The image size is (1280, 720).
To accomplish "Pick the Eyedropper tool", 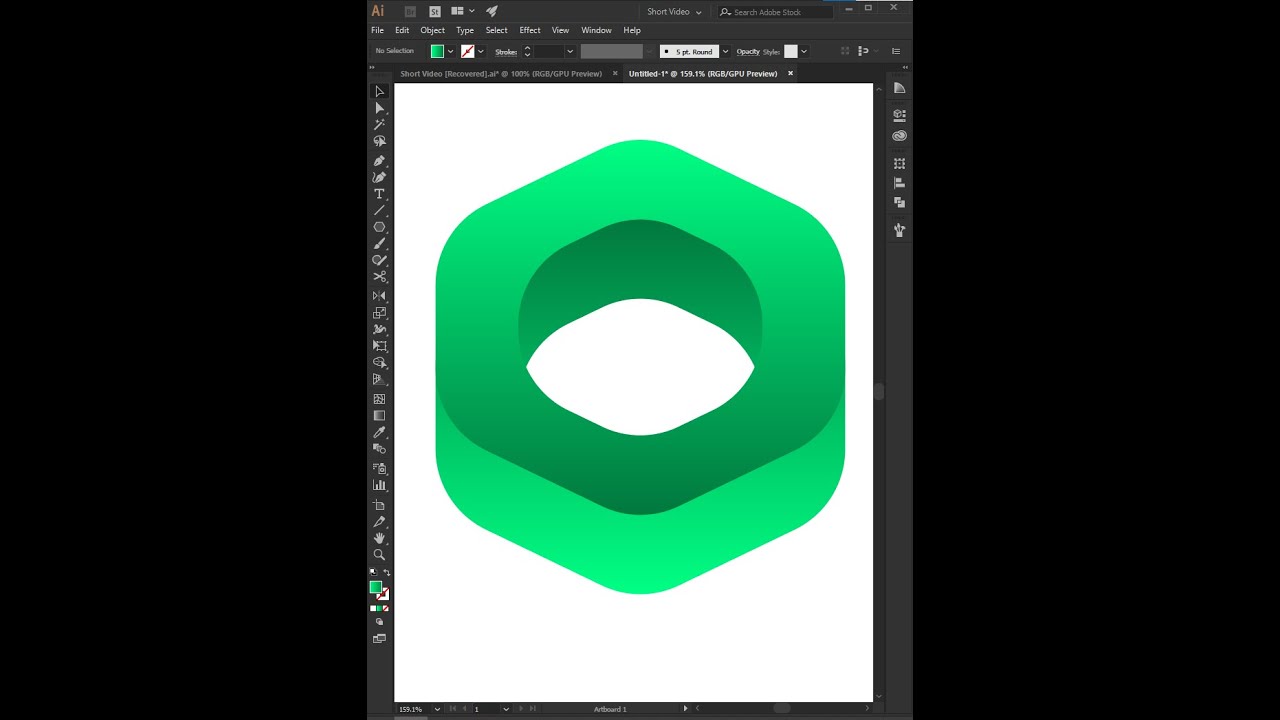I will [x=379, y=432].
